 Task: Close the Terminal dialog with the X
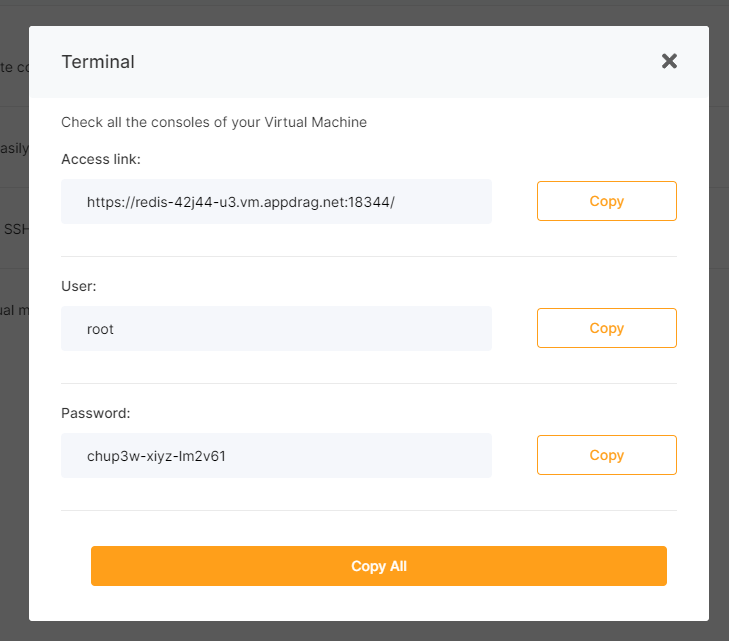(x=669, y=61)
